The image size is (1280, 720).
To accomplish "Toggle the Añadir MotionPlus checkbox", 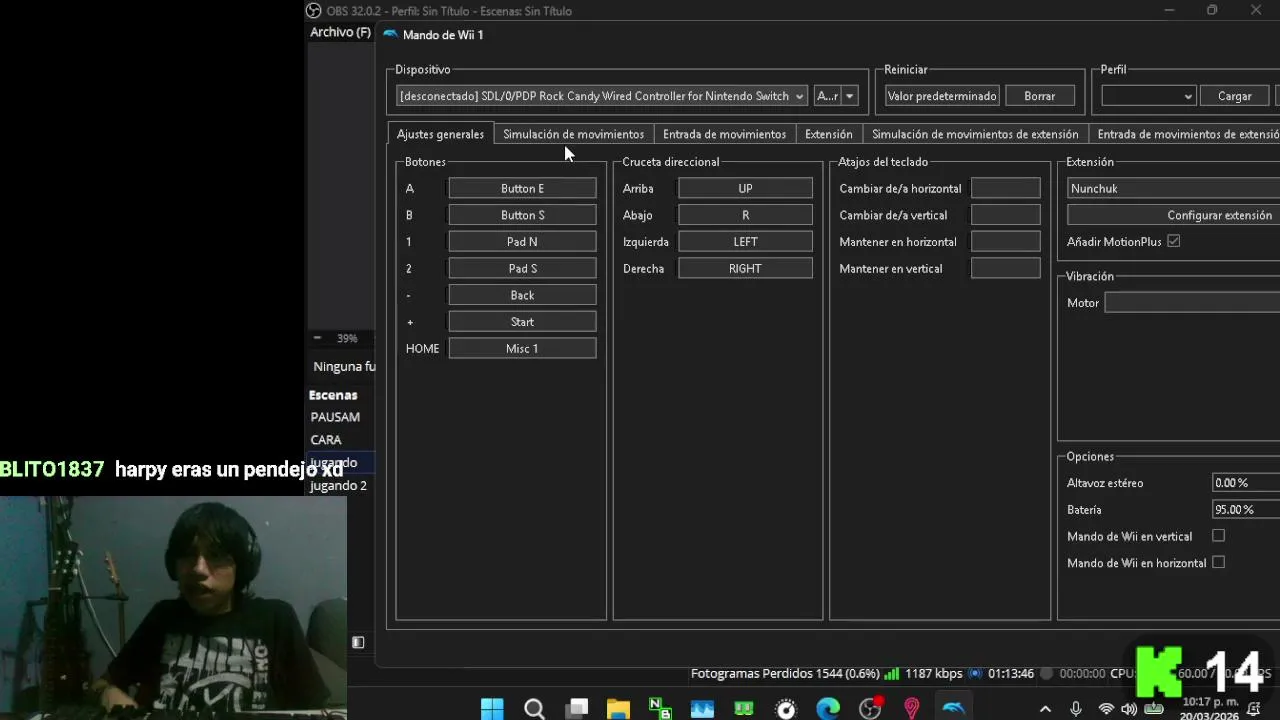I will click(1174, 241).
